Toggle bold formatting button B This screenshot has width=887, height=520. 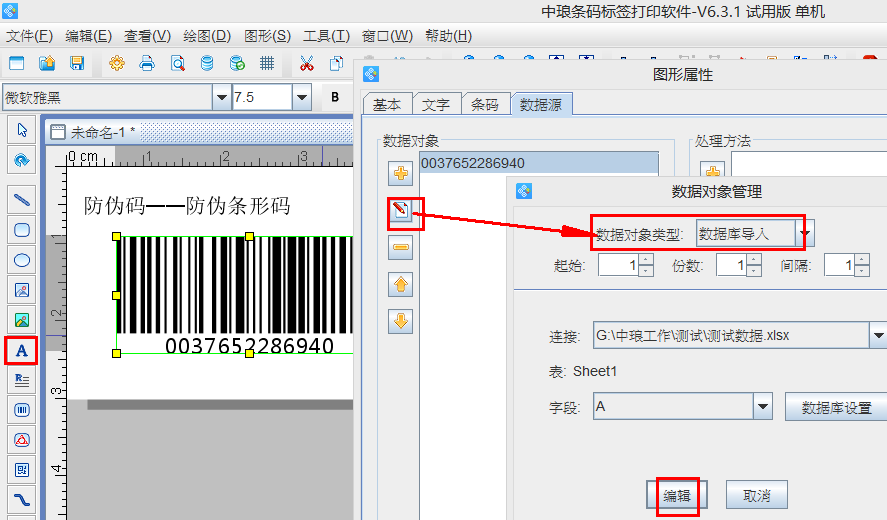[x=335, y=97]
